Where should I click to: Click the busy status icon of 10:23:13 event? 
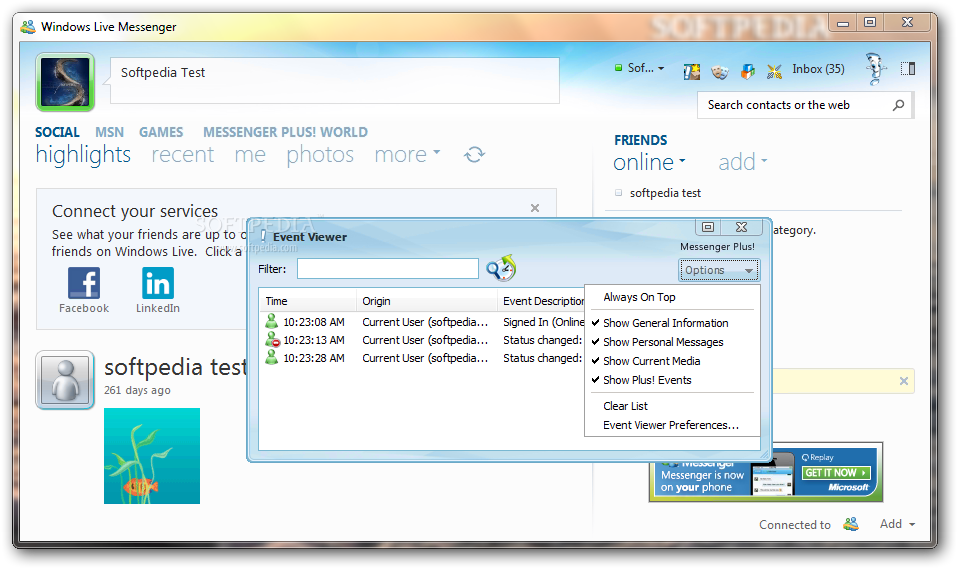tap(272, 339)
